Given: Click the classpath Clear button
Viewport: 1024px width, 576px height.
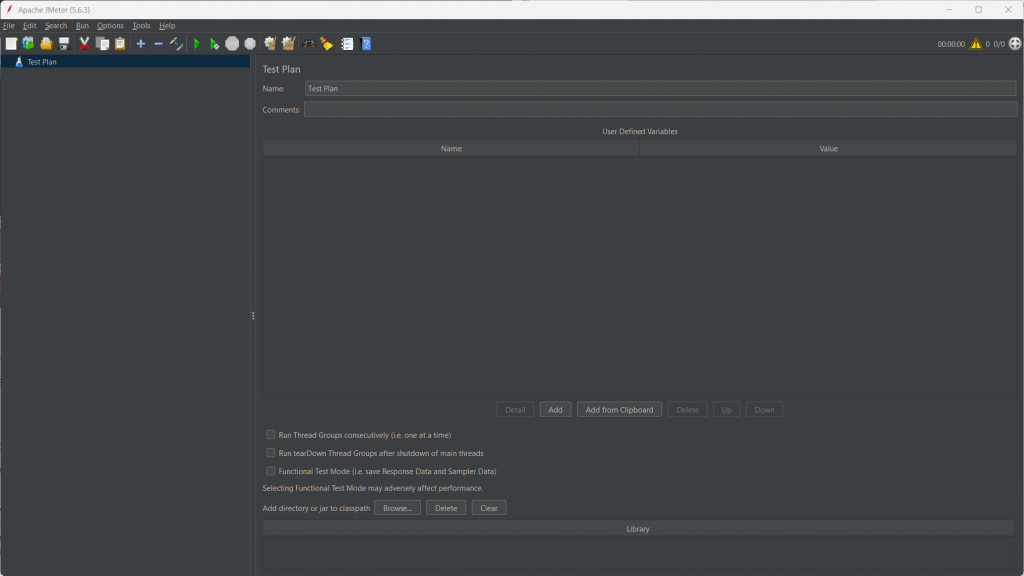Looking at the screenshot, I should coord(488,508).
